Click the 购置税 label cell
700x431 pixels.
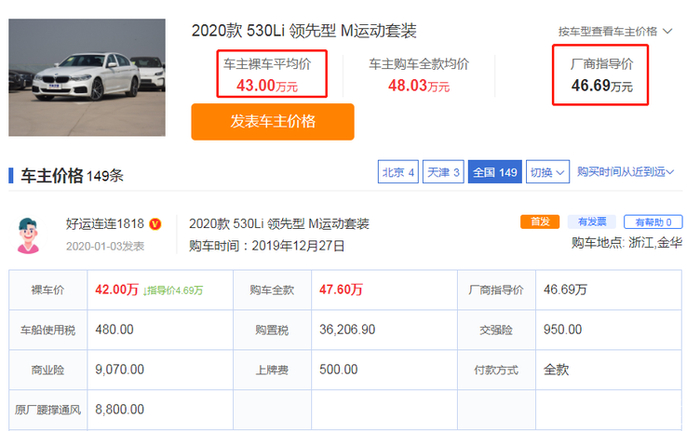272,330
